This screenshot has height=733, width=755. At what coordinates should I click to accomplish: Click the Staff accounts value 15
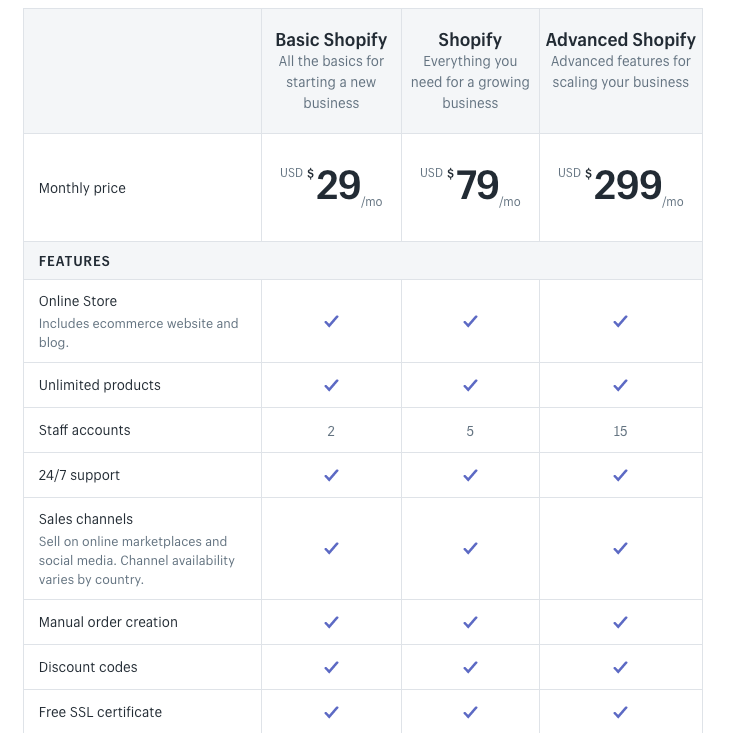[x=620, y=431]
